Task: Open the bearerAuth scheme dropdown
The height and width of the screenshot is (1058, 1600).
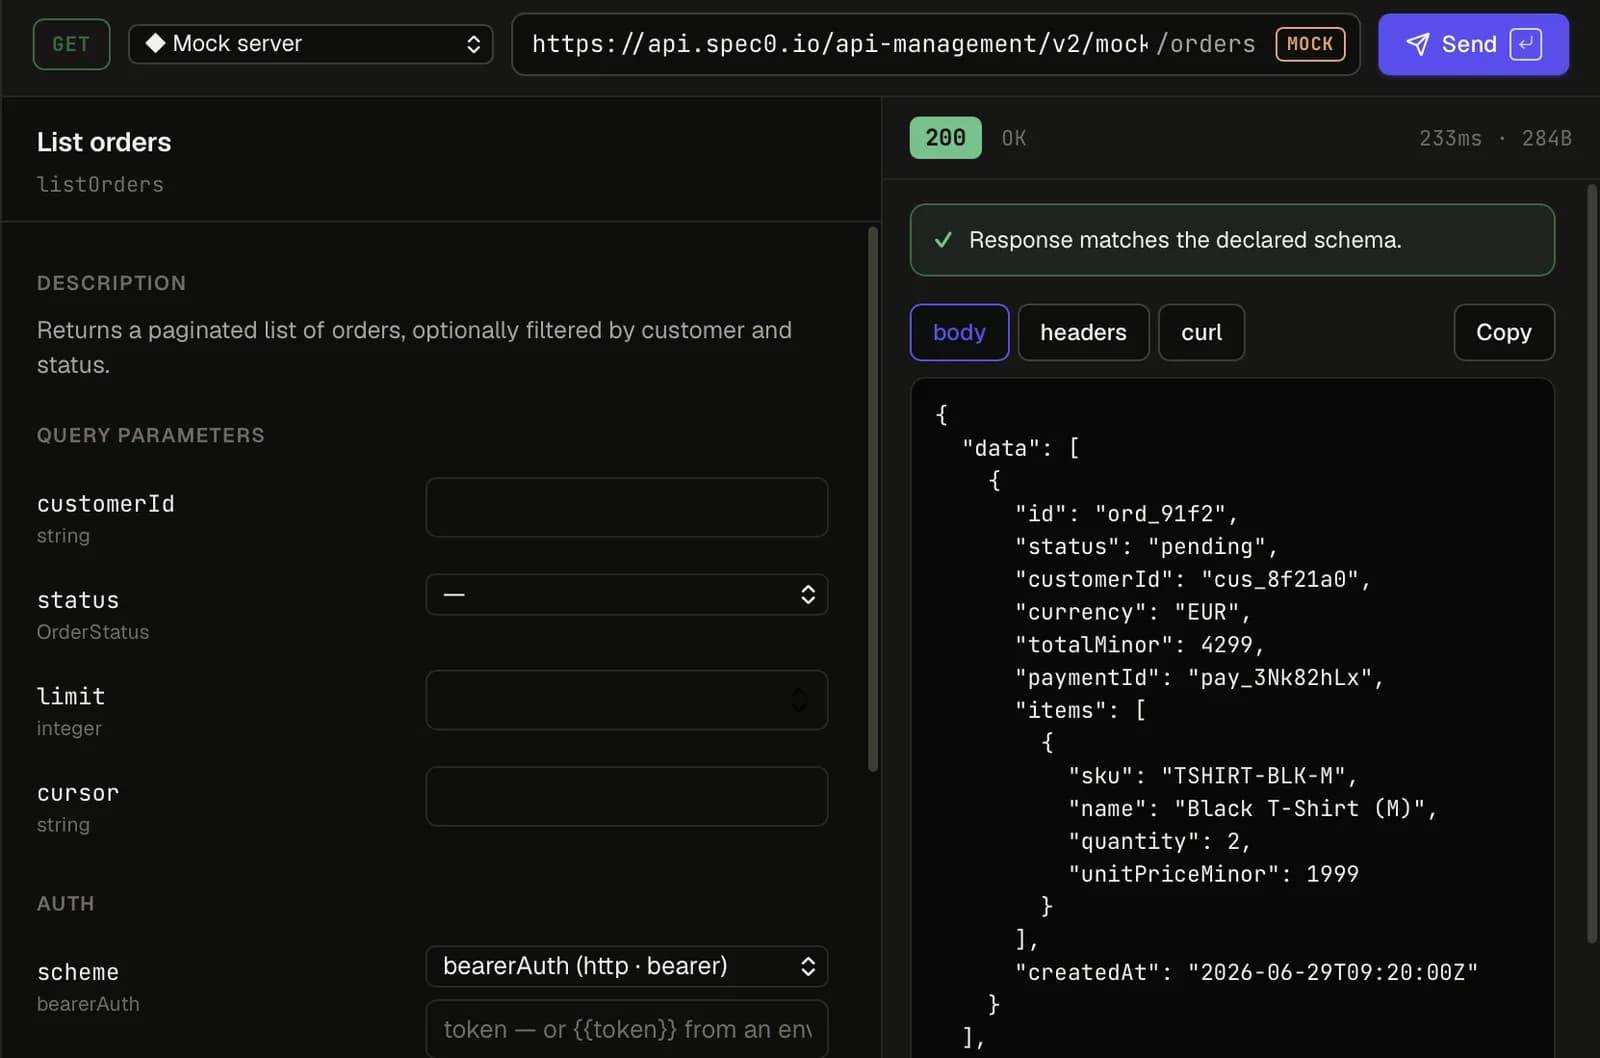Action: pyautogui.click(x=626, y=966)
